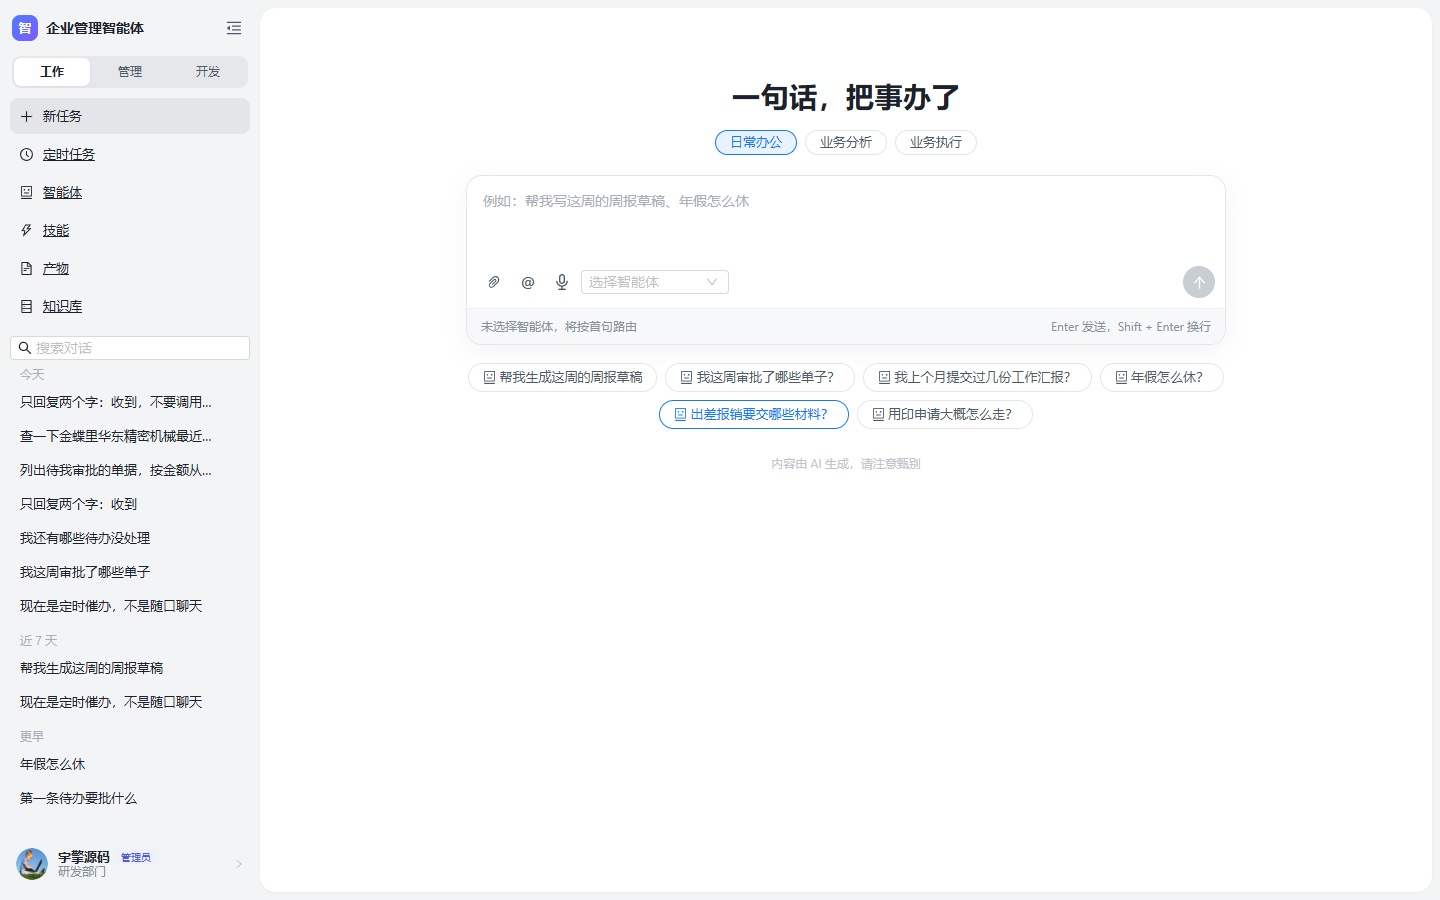Screen dimensions: 1440x900
Task: Open chat 年假怎么休 in sidebar
Action: point(130,764)
